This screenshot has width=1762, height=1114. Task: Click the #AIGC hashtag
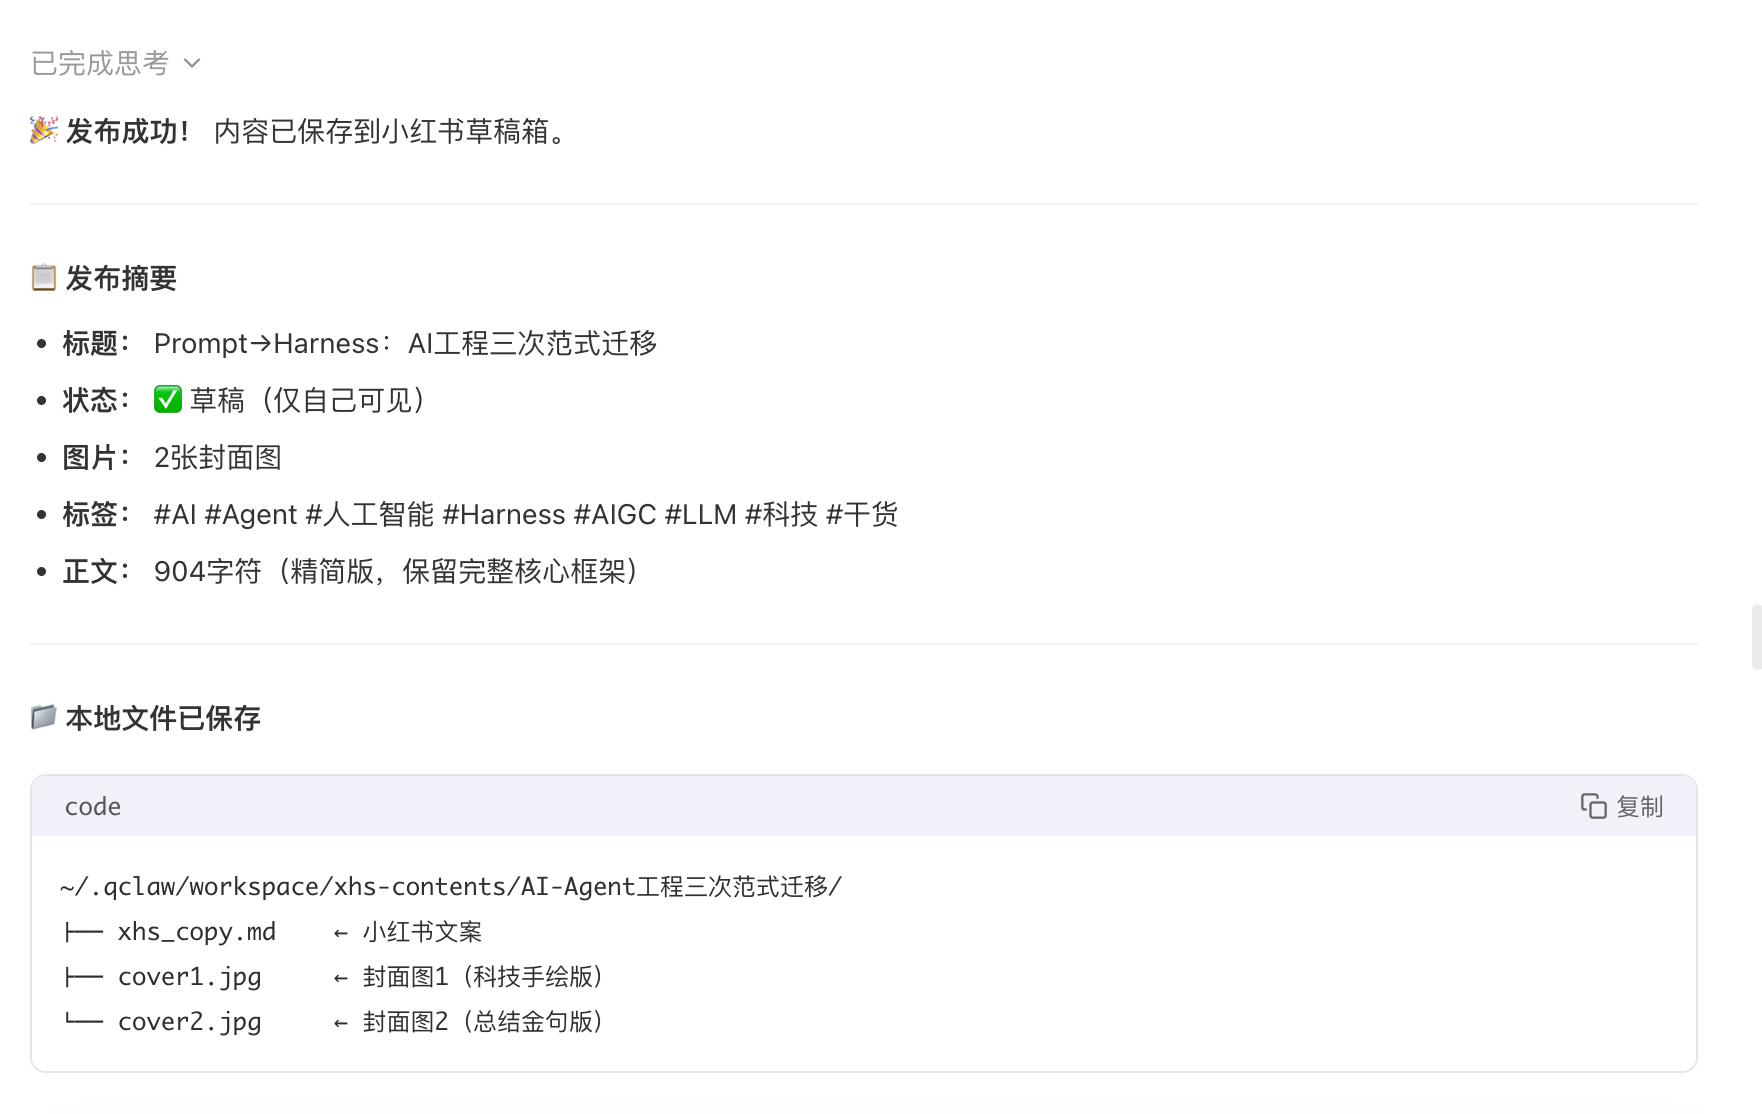[615, 514]
